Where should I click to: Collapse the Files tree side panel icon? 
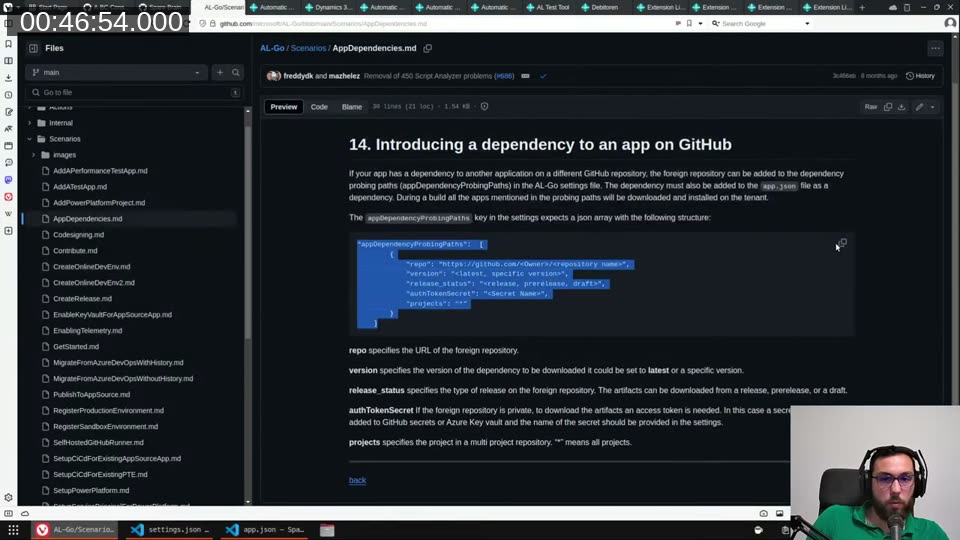(33, 48)
